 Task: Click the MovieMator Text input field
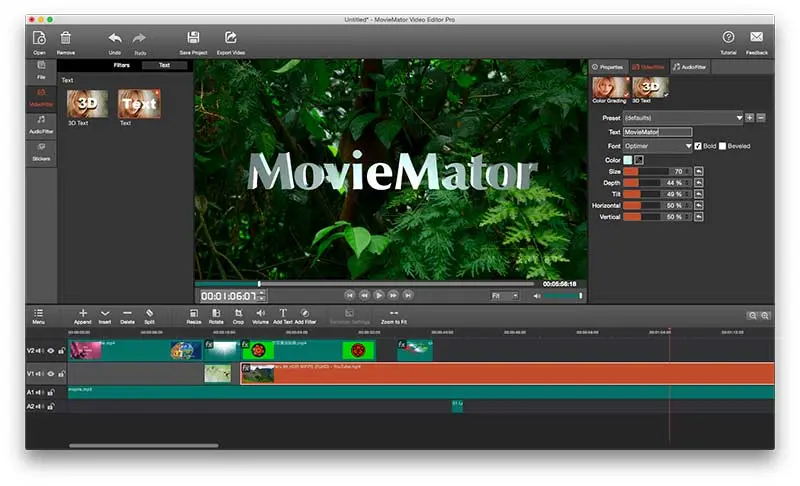click(658, 132)
